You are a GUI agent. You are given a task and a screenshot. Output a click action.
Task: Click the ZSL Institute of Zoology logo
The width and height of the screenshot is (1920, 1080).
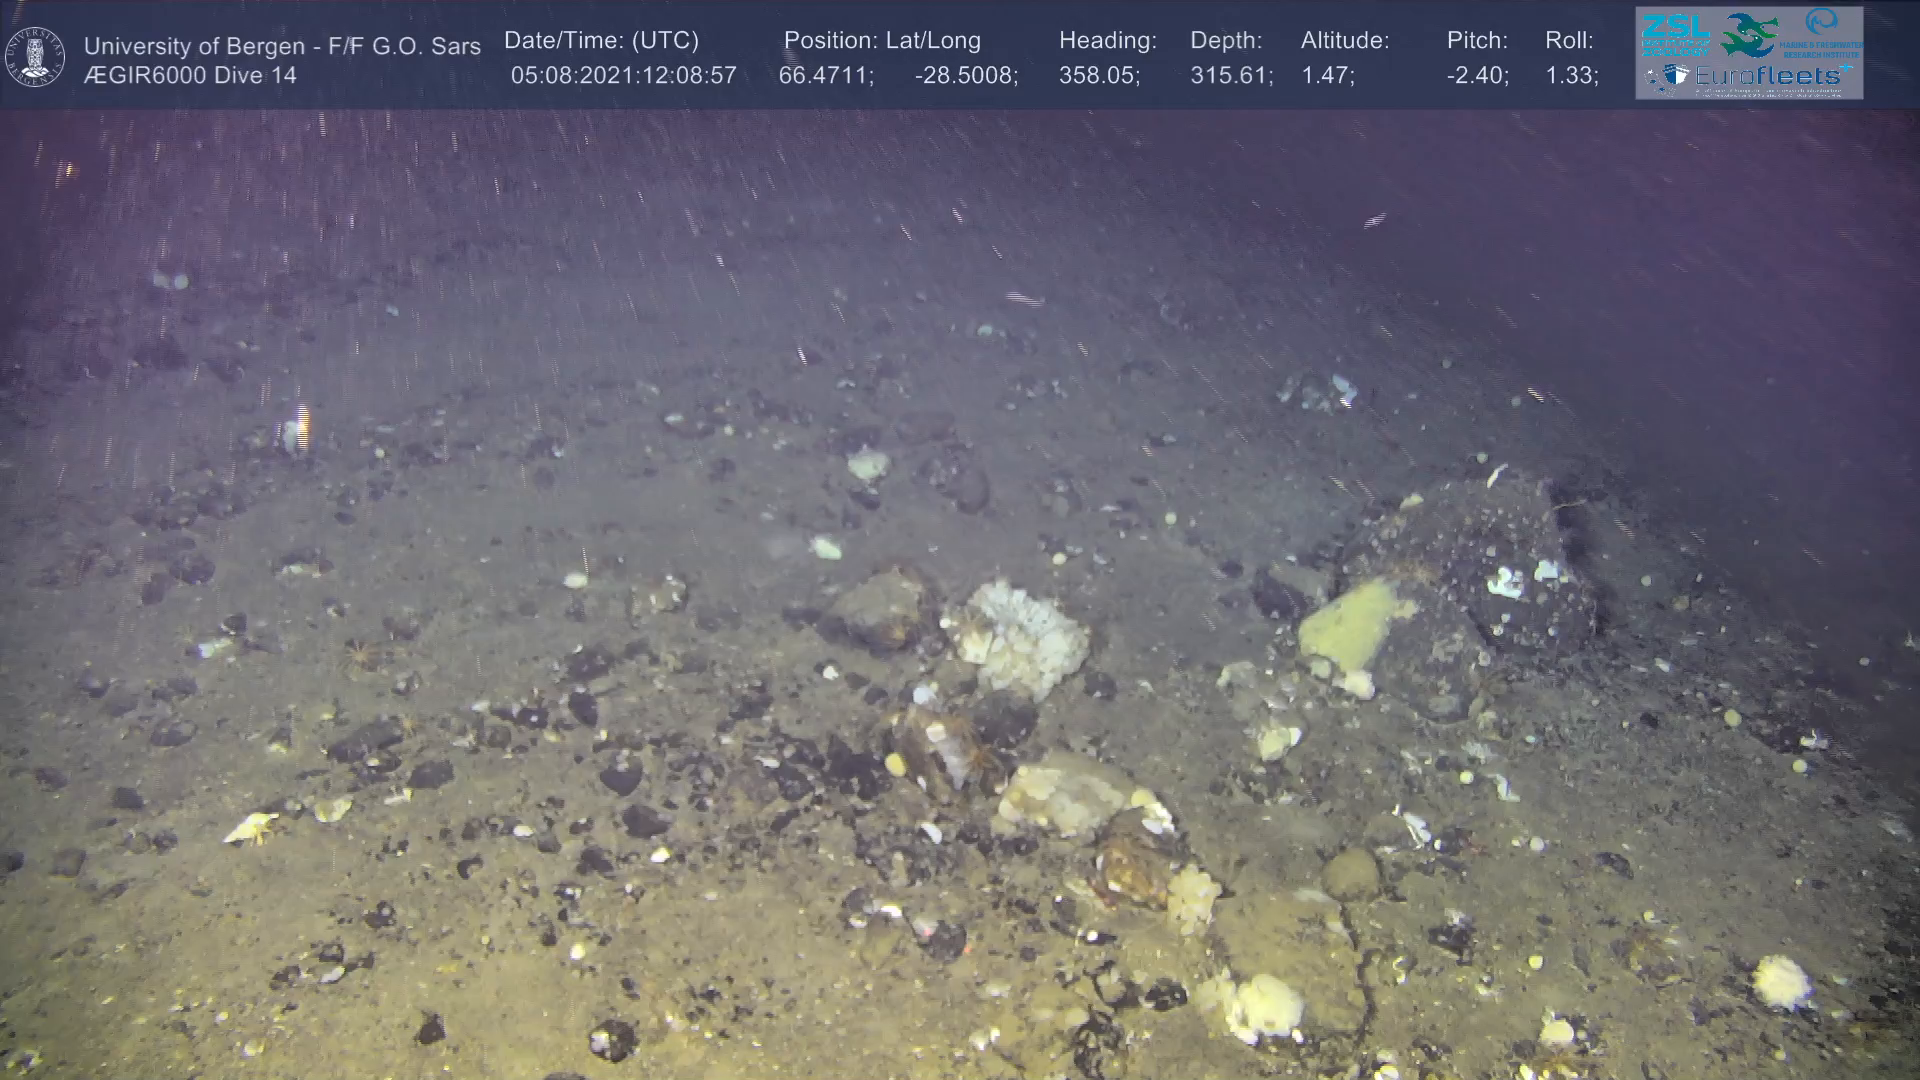tap(1675, 35)
